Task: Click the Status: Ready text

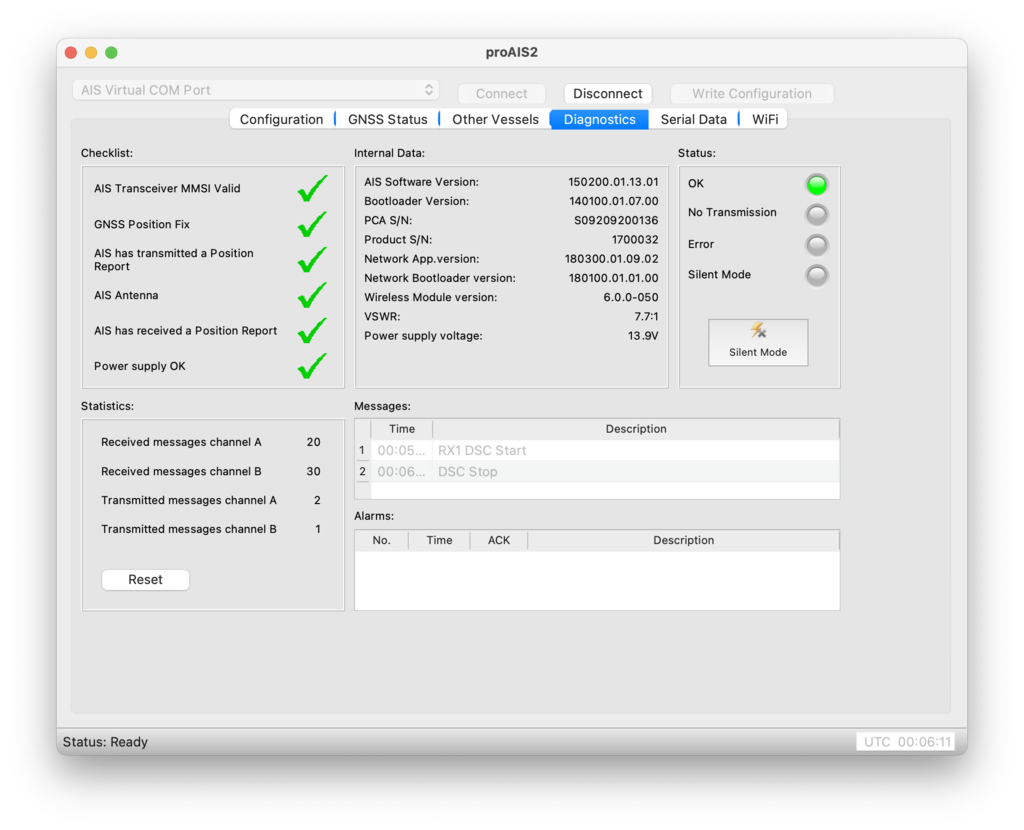Action: click(105, 742)
